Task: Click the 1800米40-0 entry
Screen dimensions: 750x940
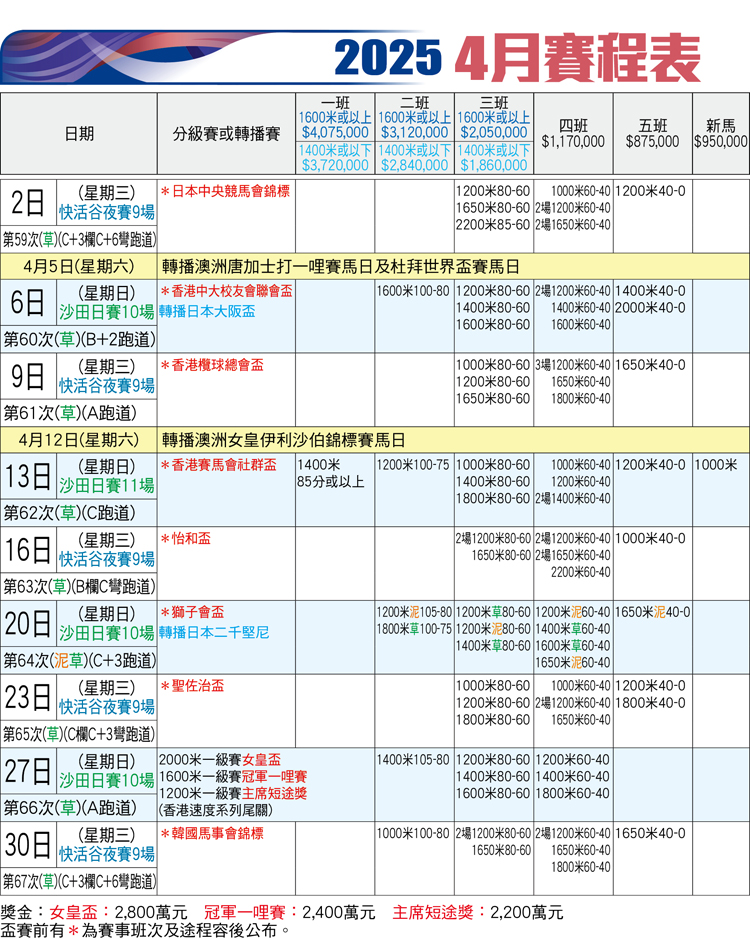Action: click(650, 703)
